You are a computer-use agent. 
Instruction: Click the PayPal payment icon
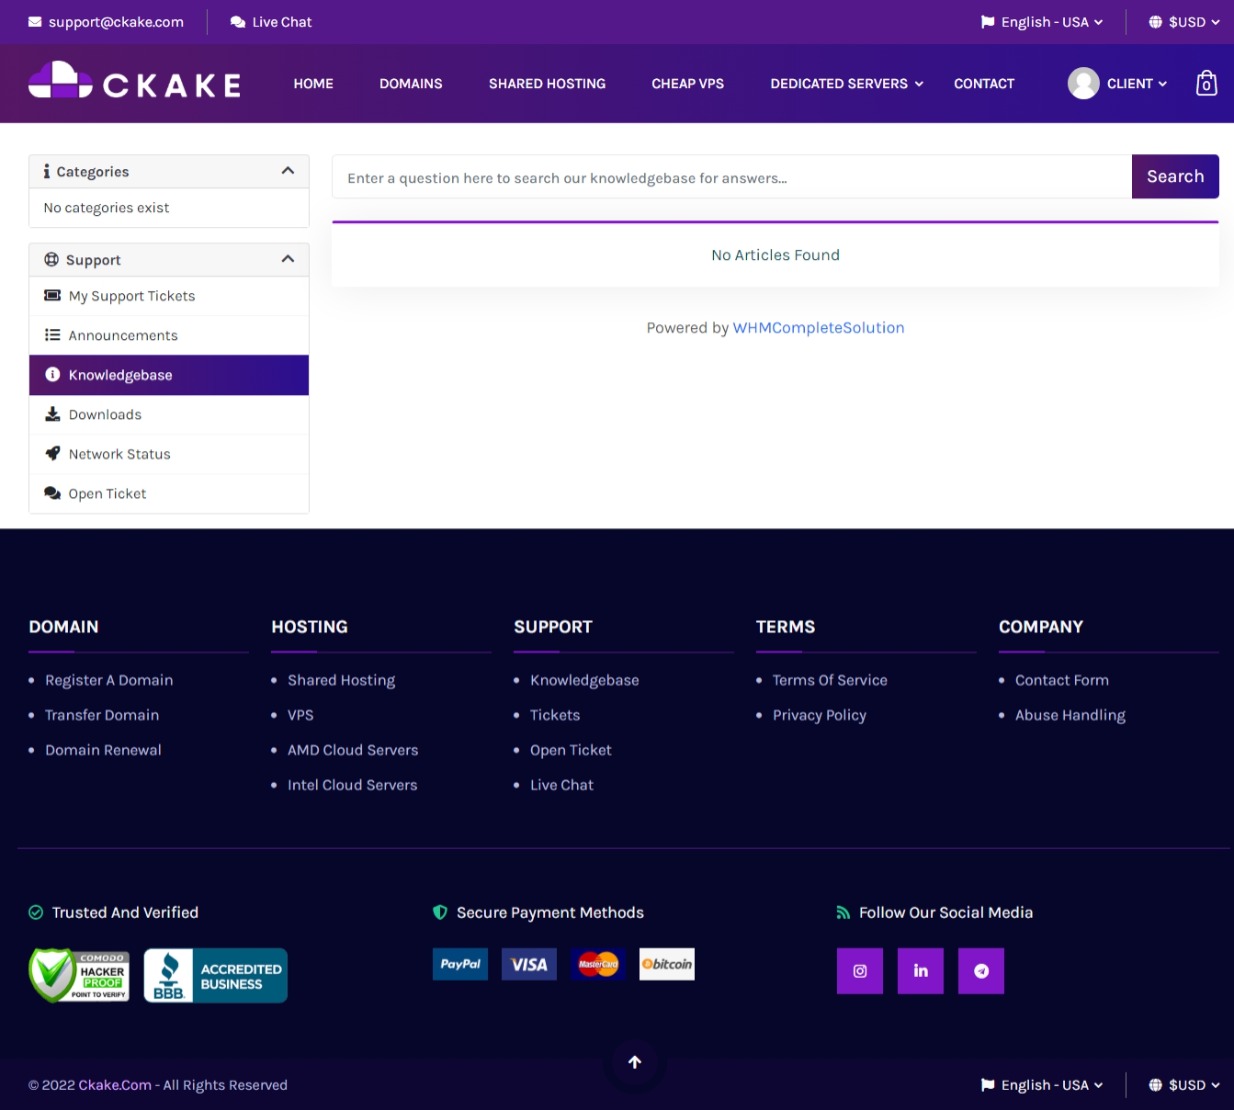click(460, 964)
